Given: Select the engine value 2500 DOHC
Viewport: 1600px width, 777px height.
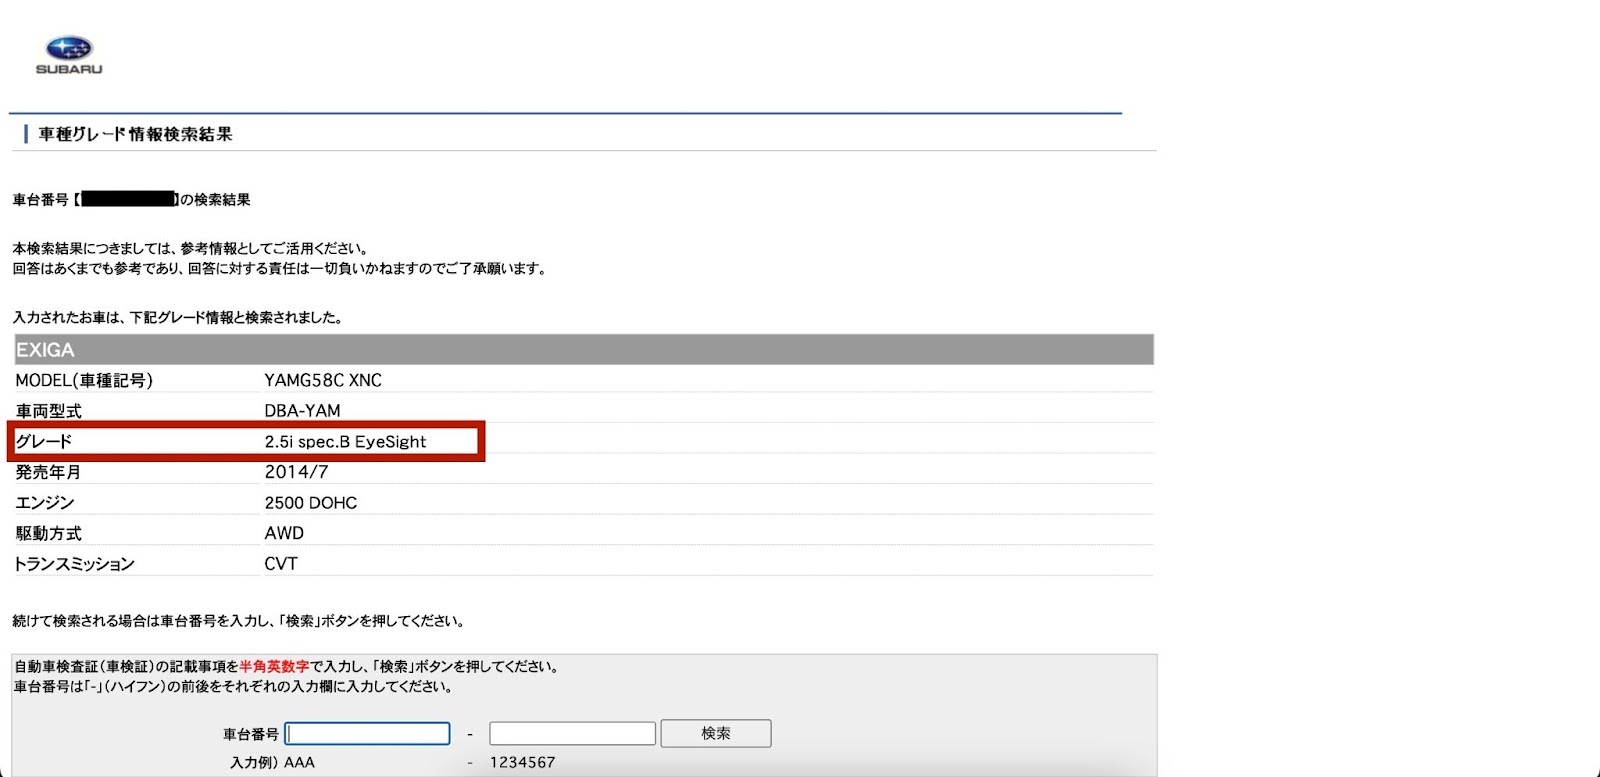Looking at the screenshot, I should [310, 502].
